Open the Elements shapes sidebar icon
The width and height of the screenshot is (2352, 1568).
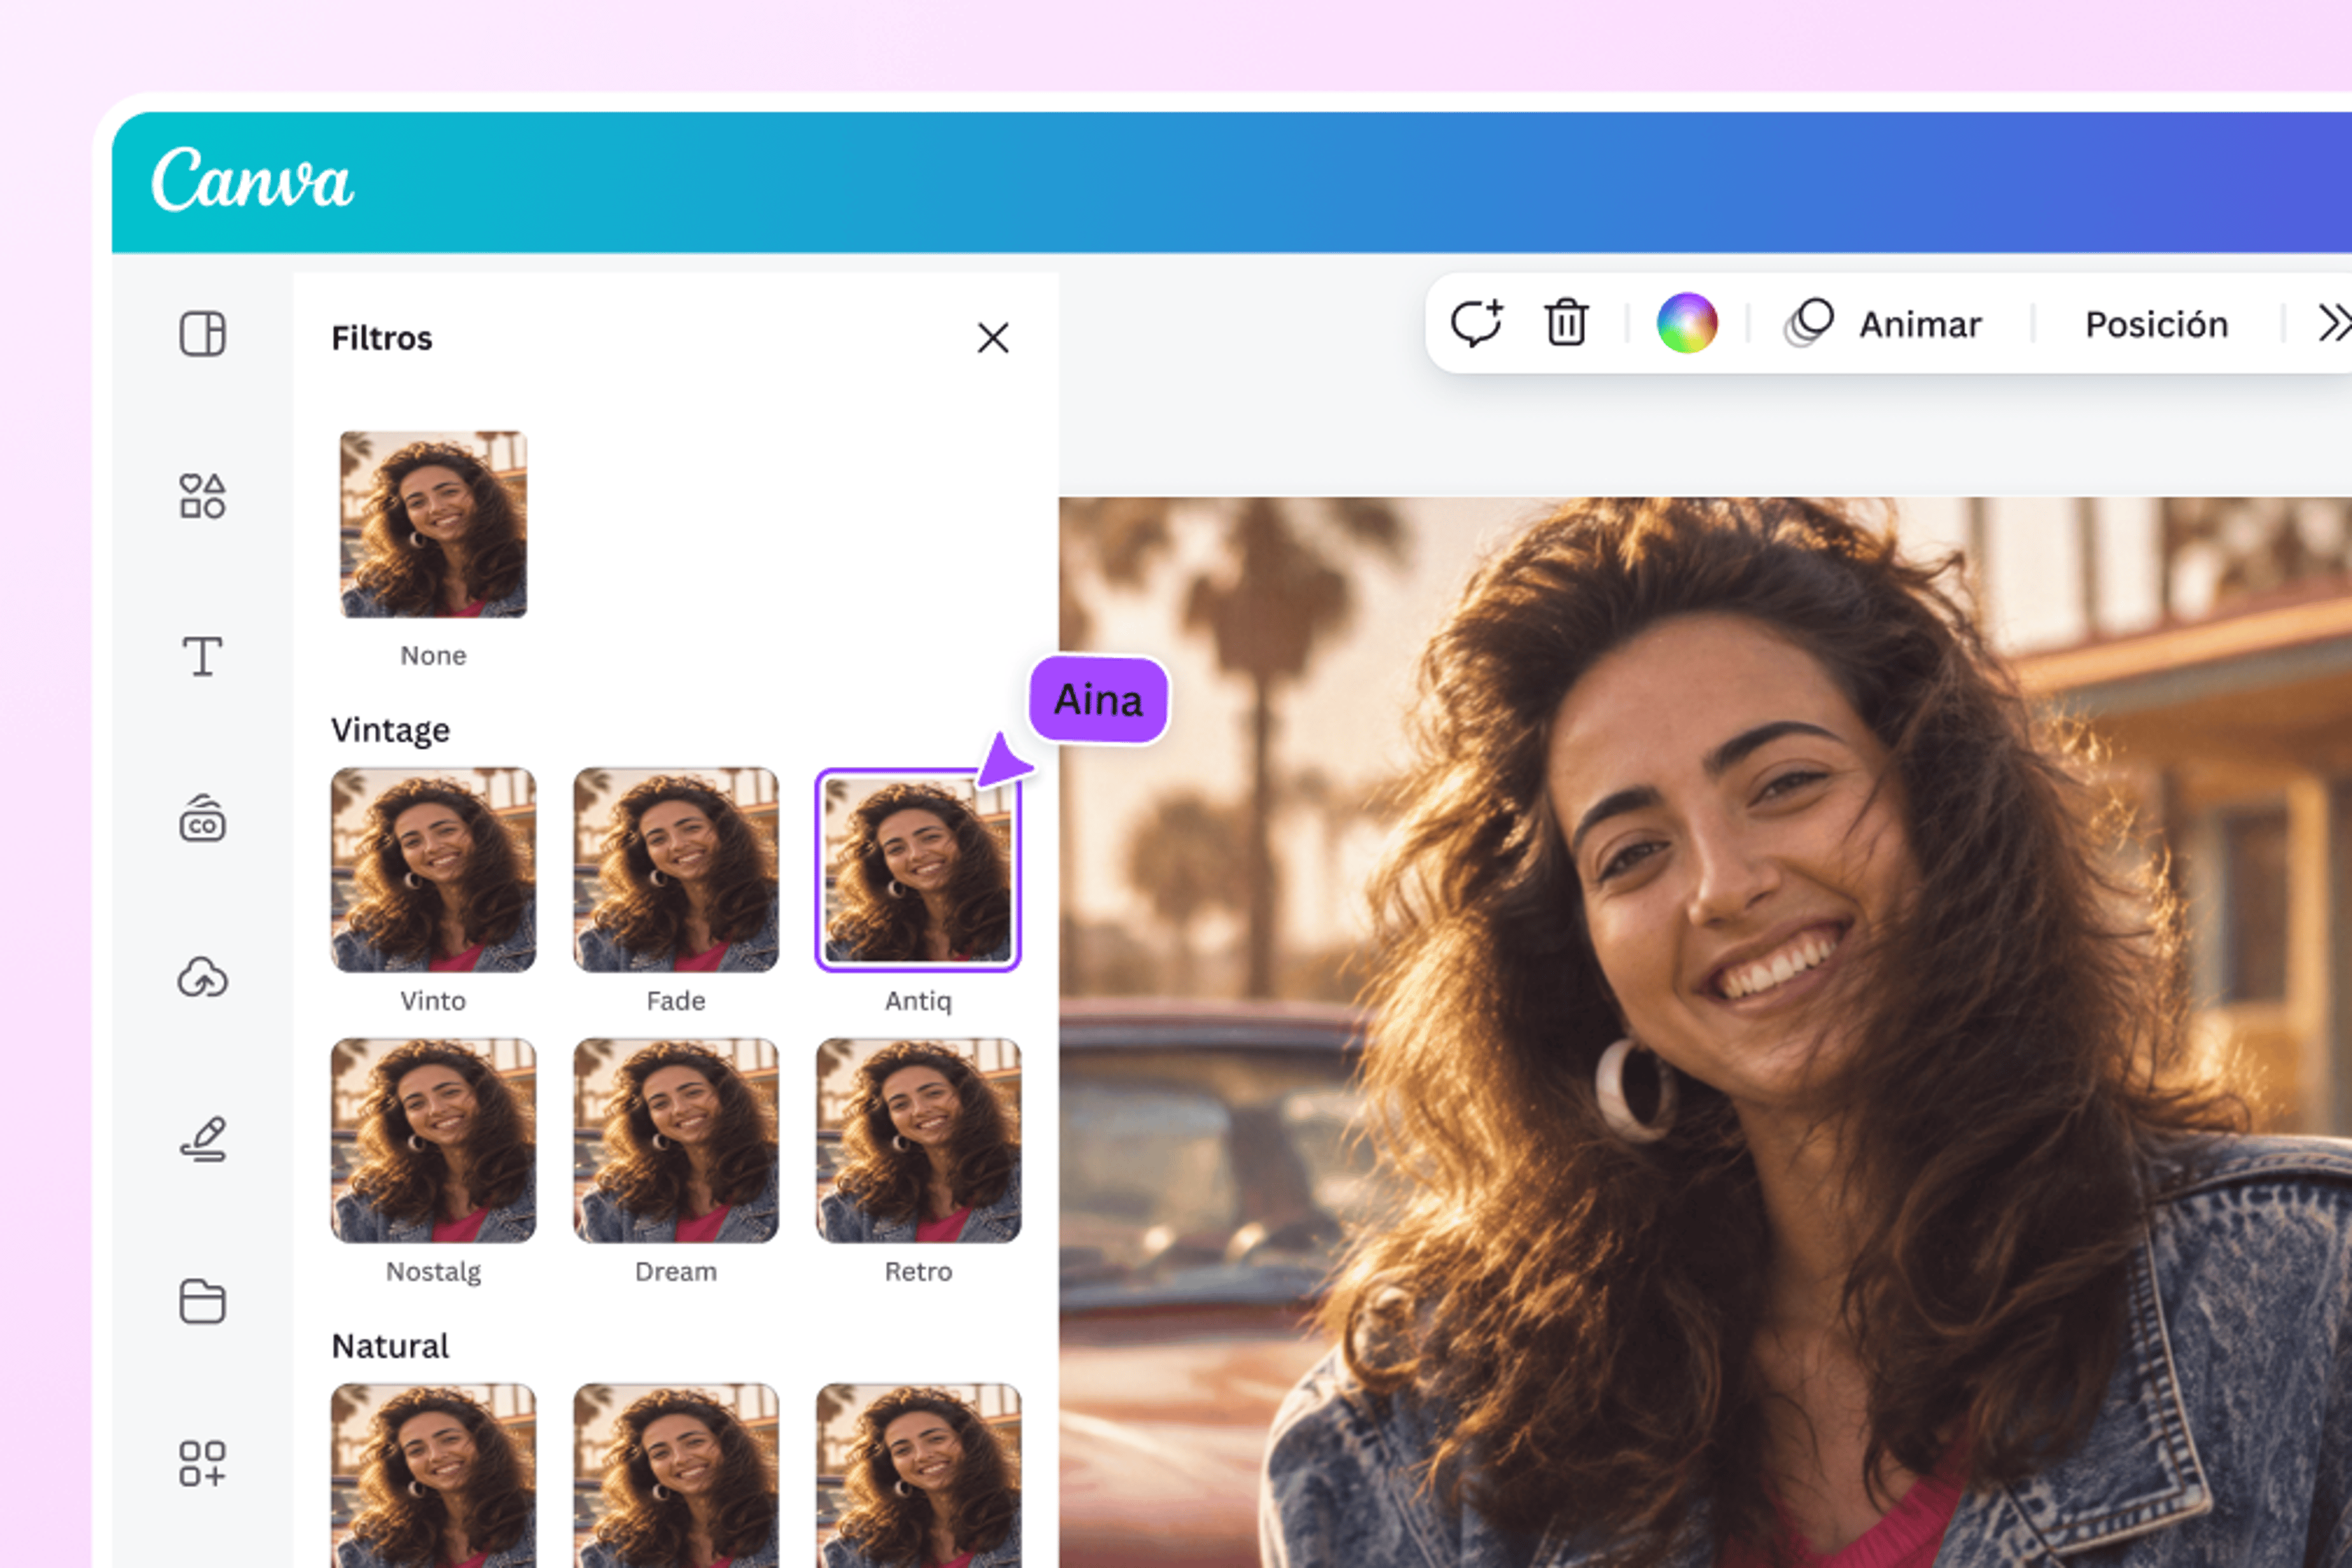click(202, 496)
